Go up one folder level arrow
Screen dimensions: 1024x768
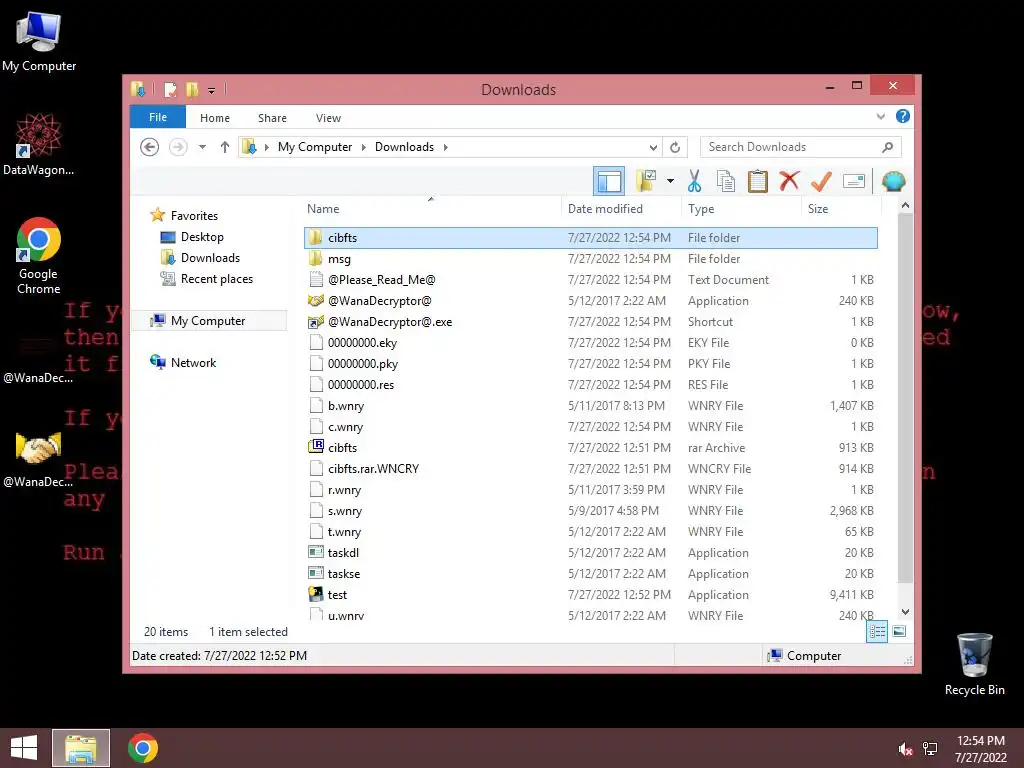pos(225,147)
